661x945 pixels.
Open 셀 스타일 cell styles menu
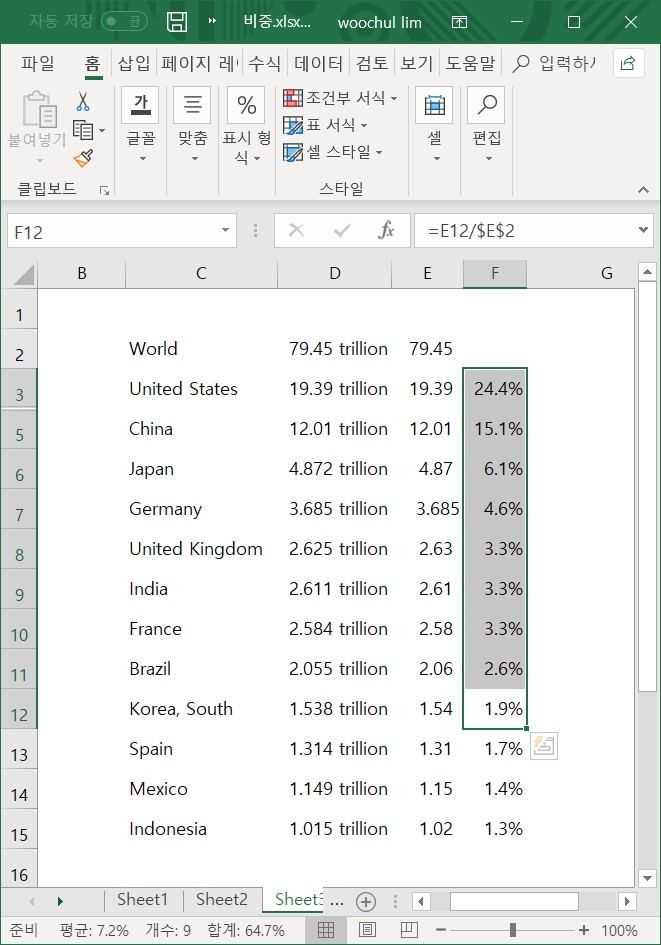click(x=333, y=152)
